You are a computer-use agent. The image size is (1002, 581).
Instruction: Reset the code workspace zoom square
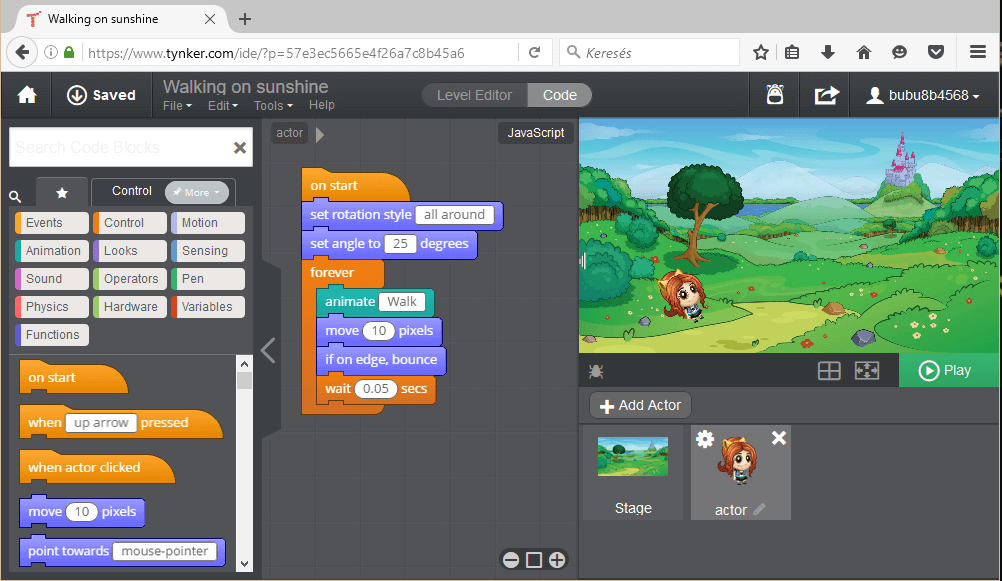point(534,560)
